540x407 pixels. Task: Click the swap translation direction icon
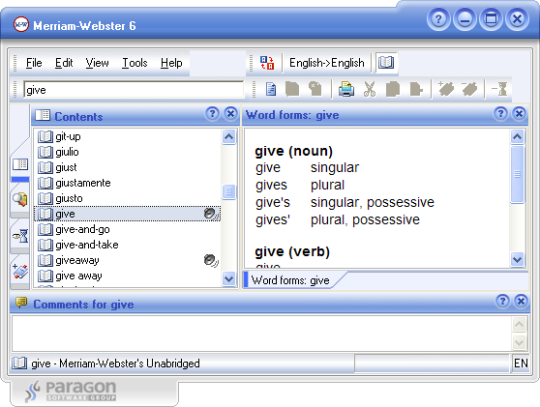pos(267,63)
